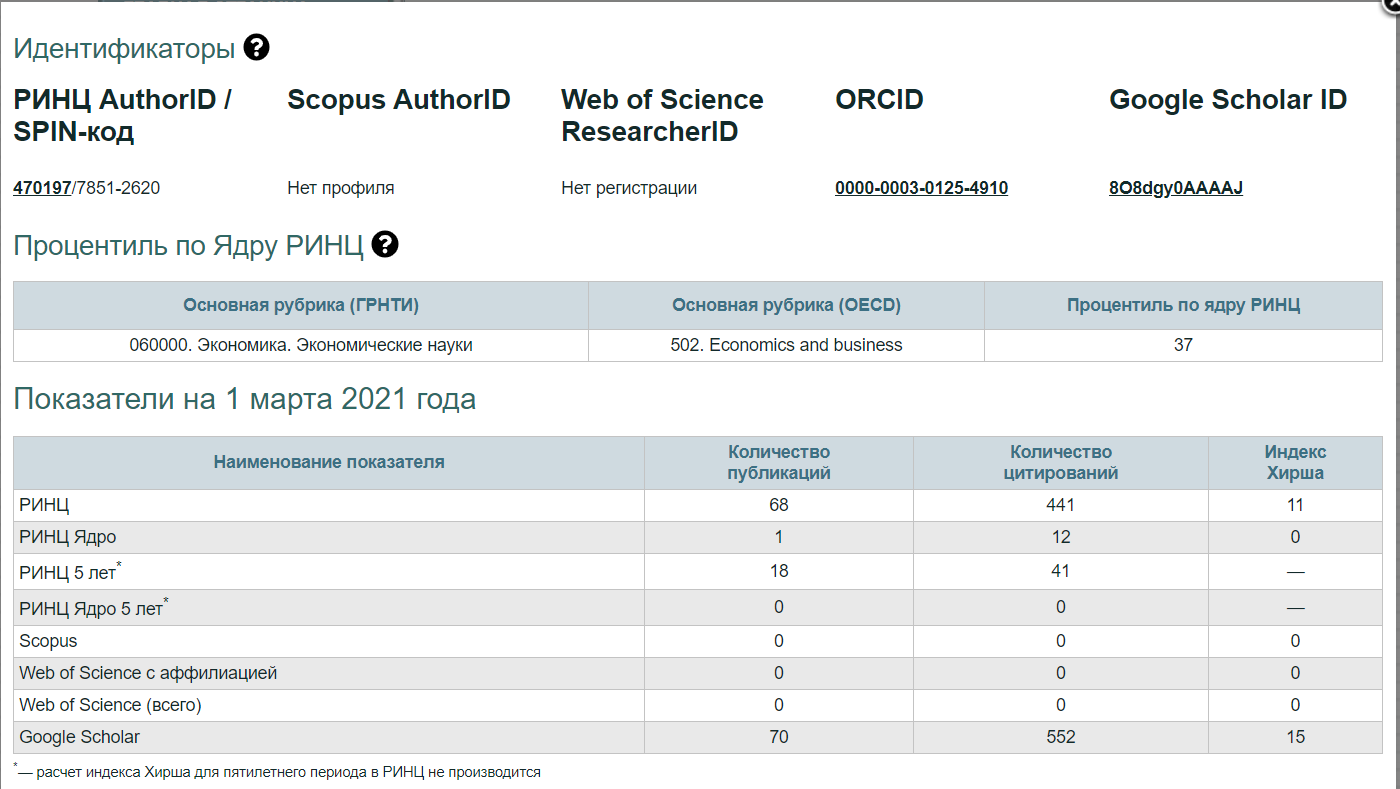Click the РИНЦ 5 лет row label
The width and height of the screenshot is (1400, 789).
tap(70, 572)
